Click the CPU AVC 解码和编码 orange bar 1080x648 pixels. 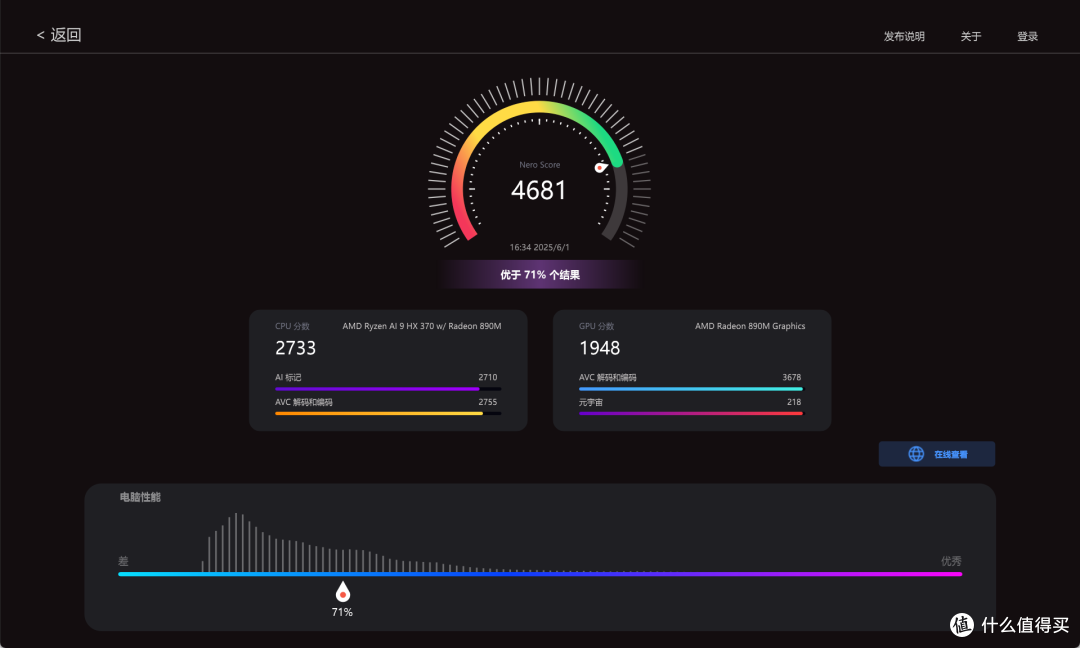[x=388, y=414]
